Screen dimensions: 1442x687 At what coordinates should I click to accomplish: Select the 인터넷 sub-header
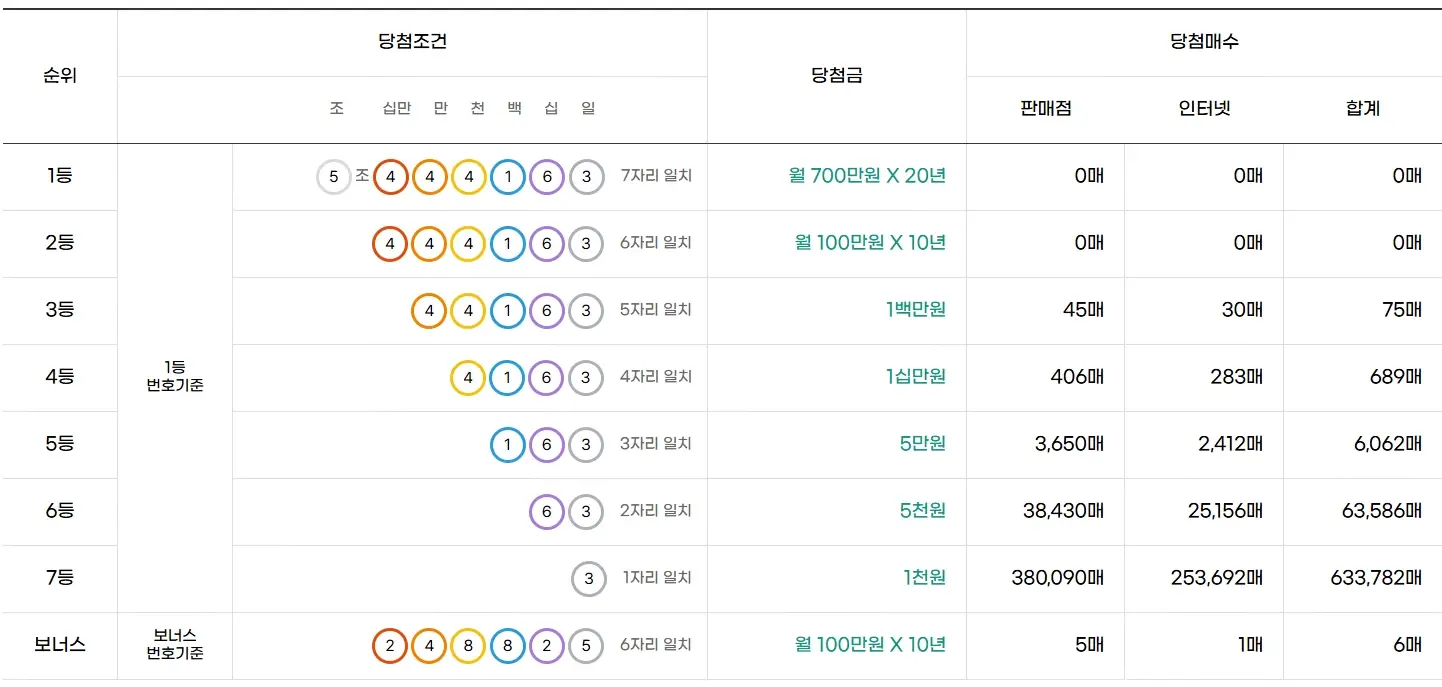click(1204, 109)
